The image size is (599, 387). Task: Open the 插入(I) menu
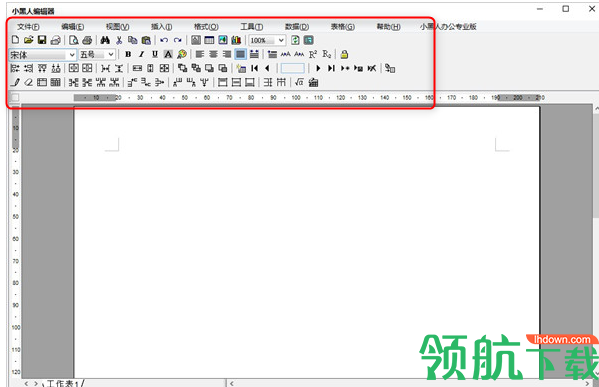[162, 27]
